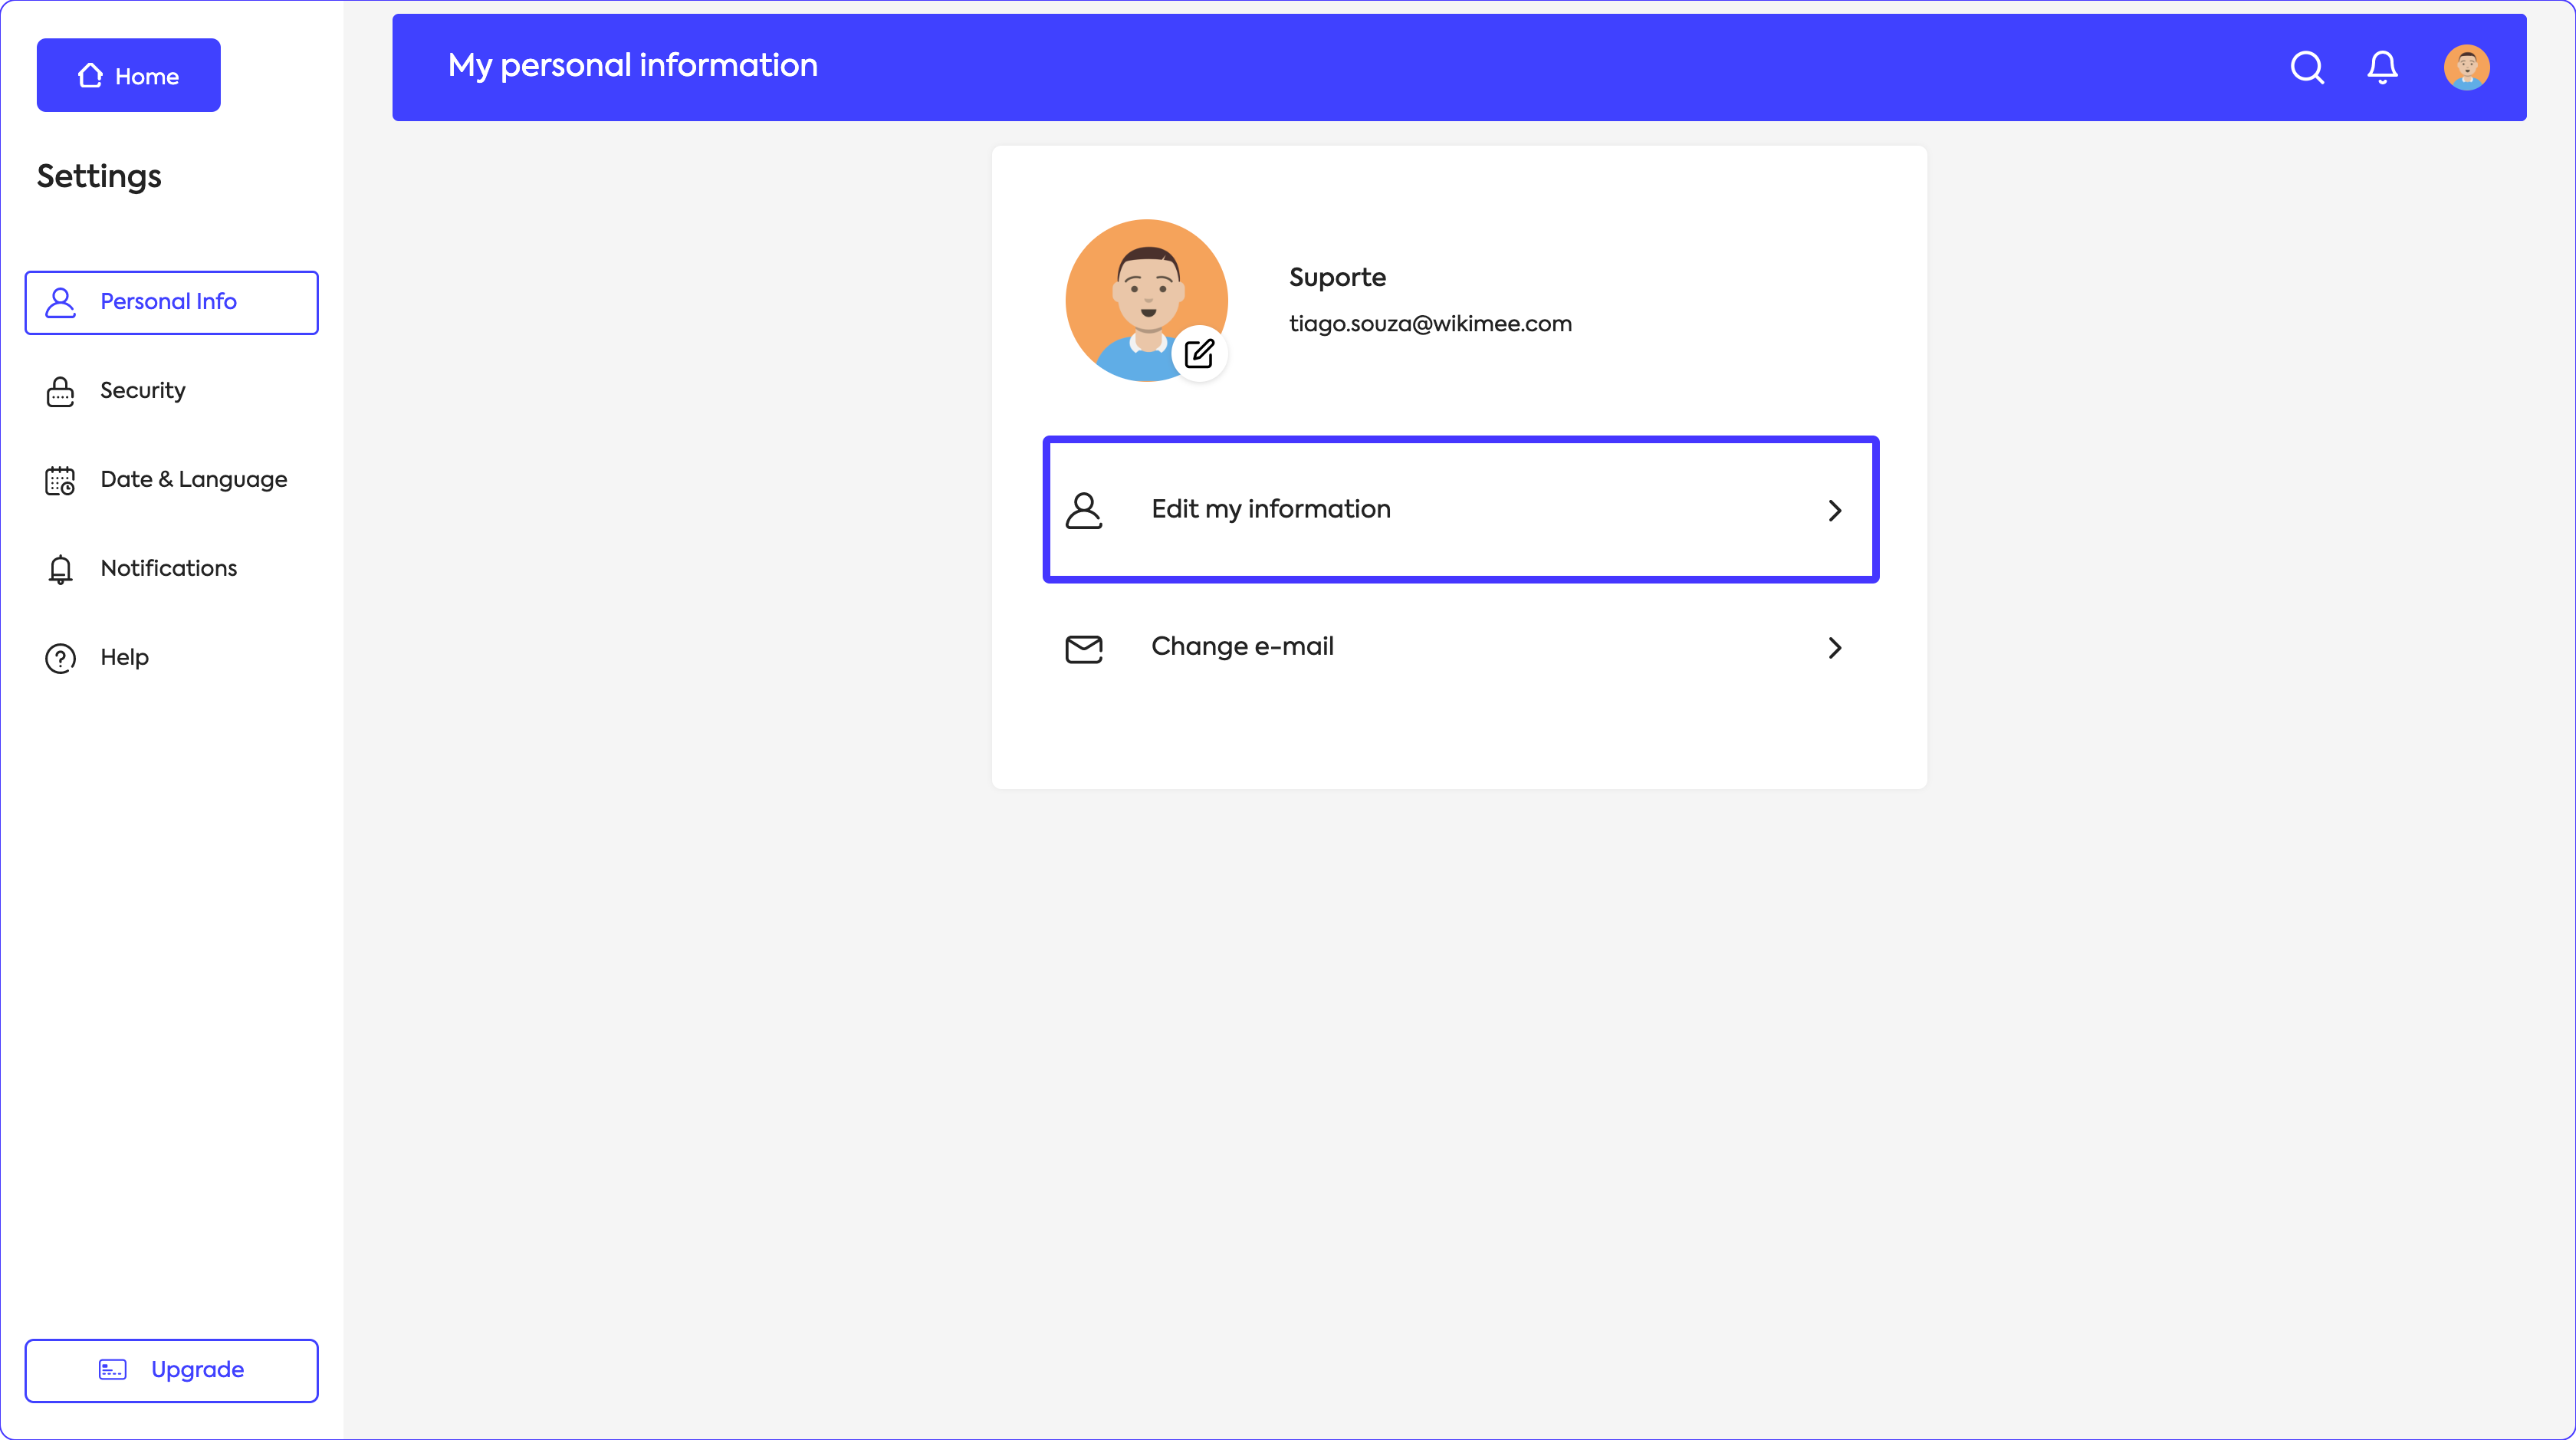Click the calendar icon beside Date & Language
This screenshot has width=2576, height=1440.
pos(60,480)
